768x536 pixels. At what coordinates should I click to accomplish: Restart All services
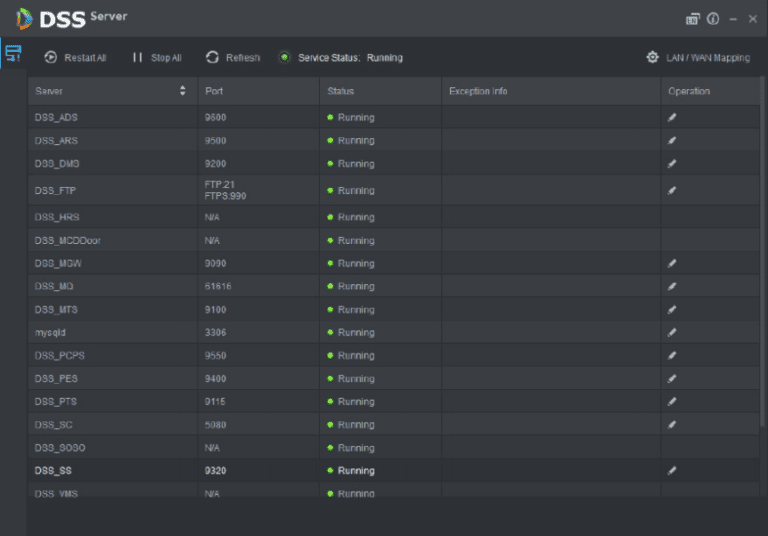click(x=75, y=58)
